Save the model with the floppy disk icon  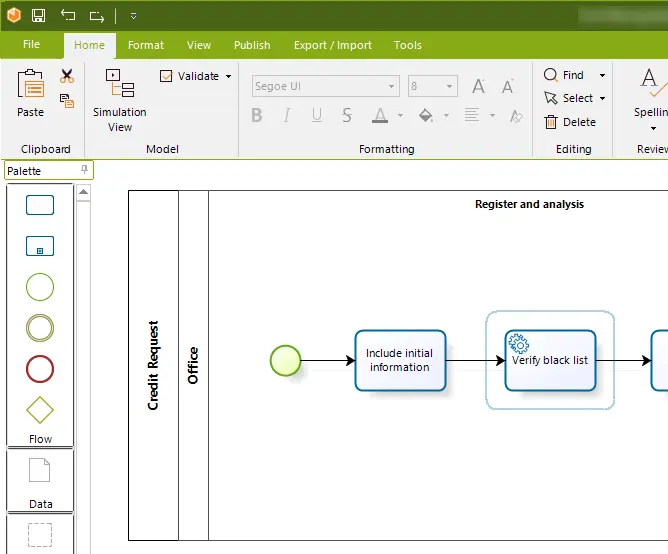point(38,16)
